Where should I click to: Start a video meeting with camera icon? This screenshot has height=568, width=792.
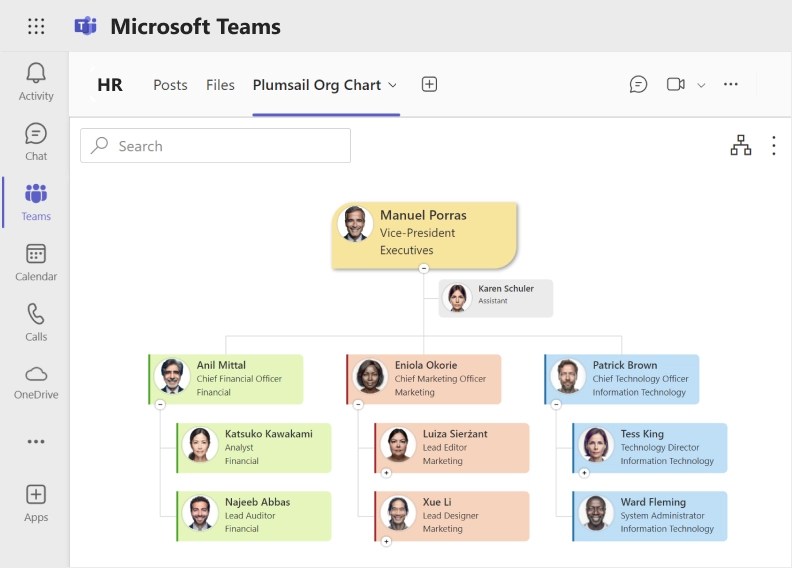[676, 84]
